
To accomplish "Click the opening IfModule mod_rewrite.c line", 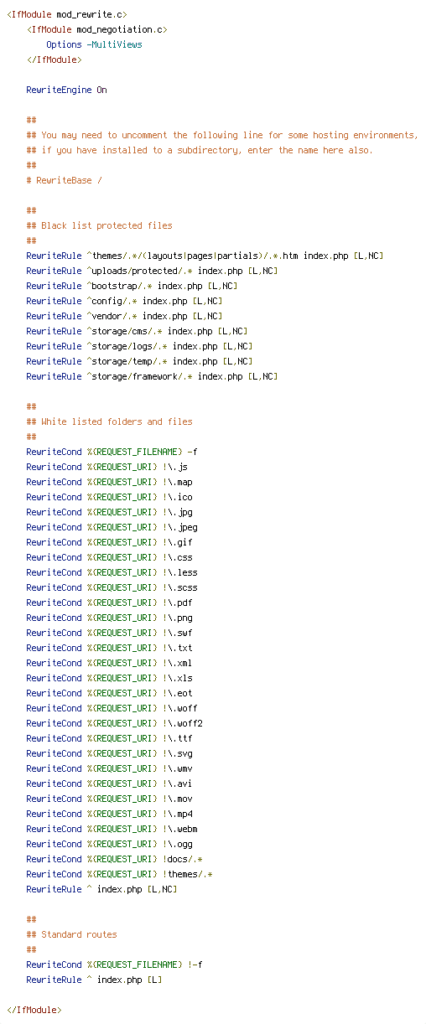I will pos(67,14).
